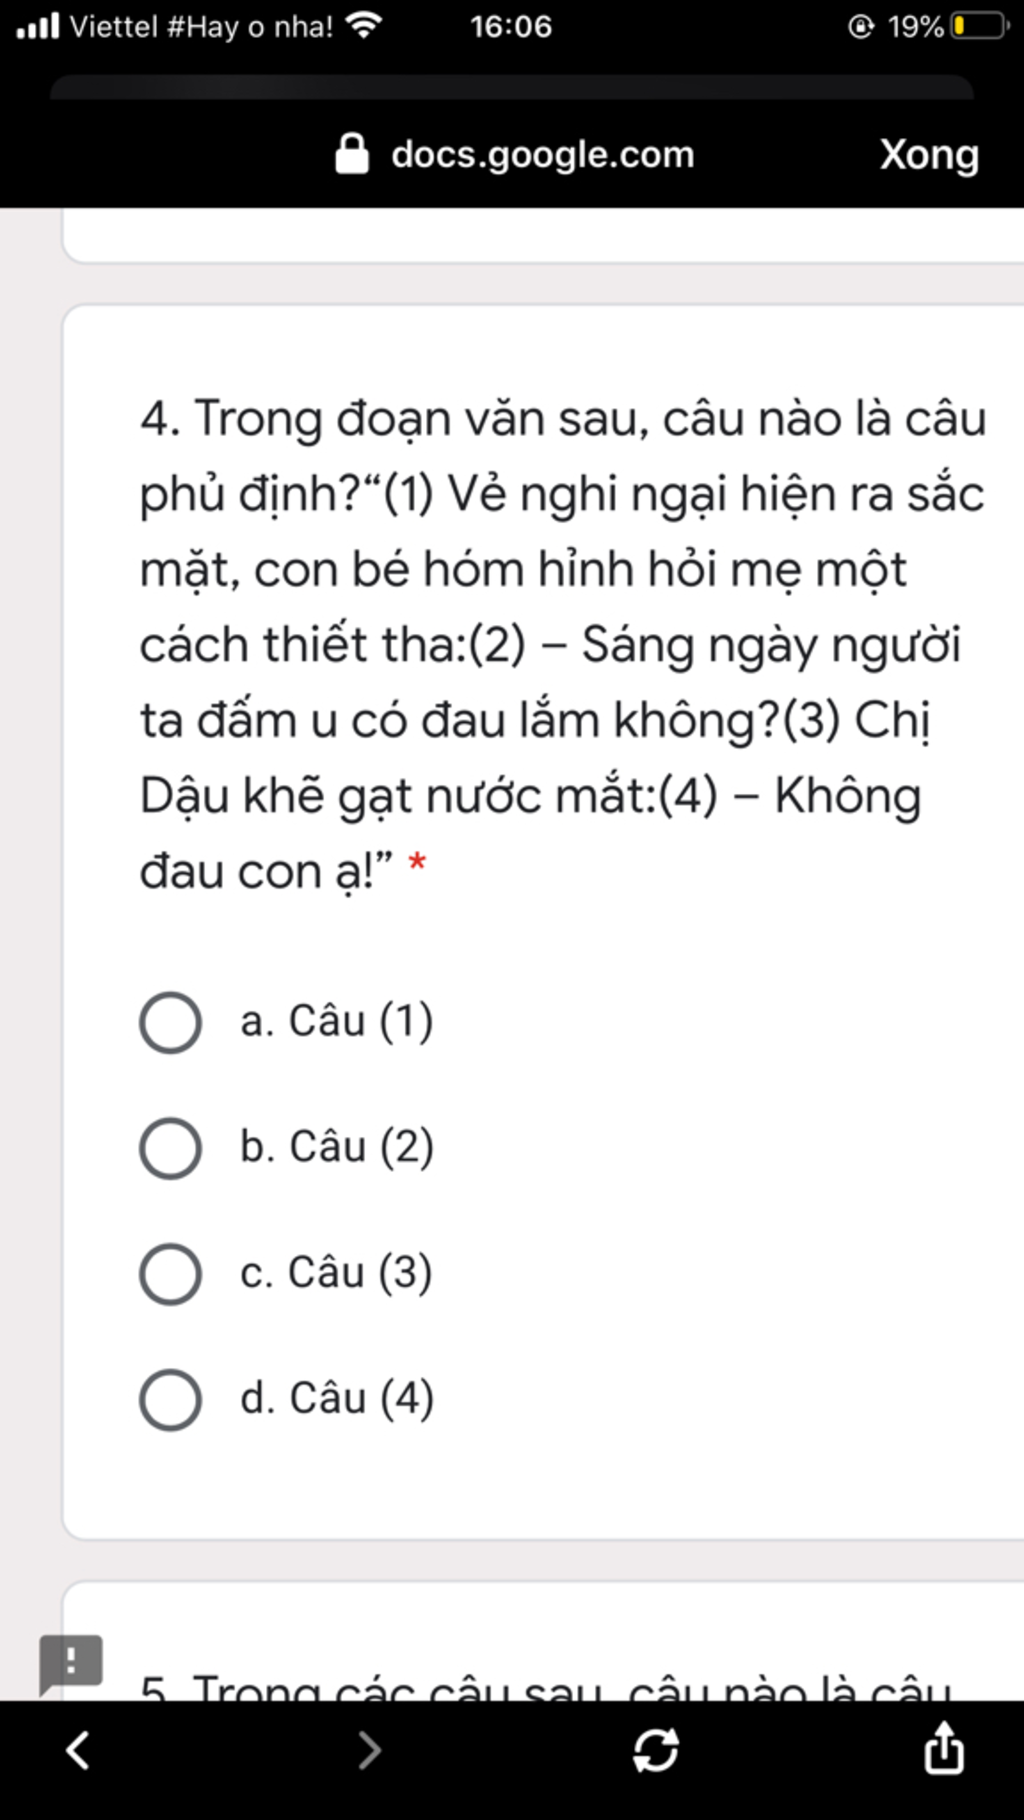Select radio option a. Câu (1)
This screenshot has height=1820, width=1024.
pos(170,1022)
